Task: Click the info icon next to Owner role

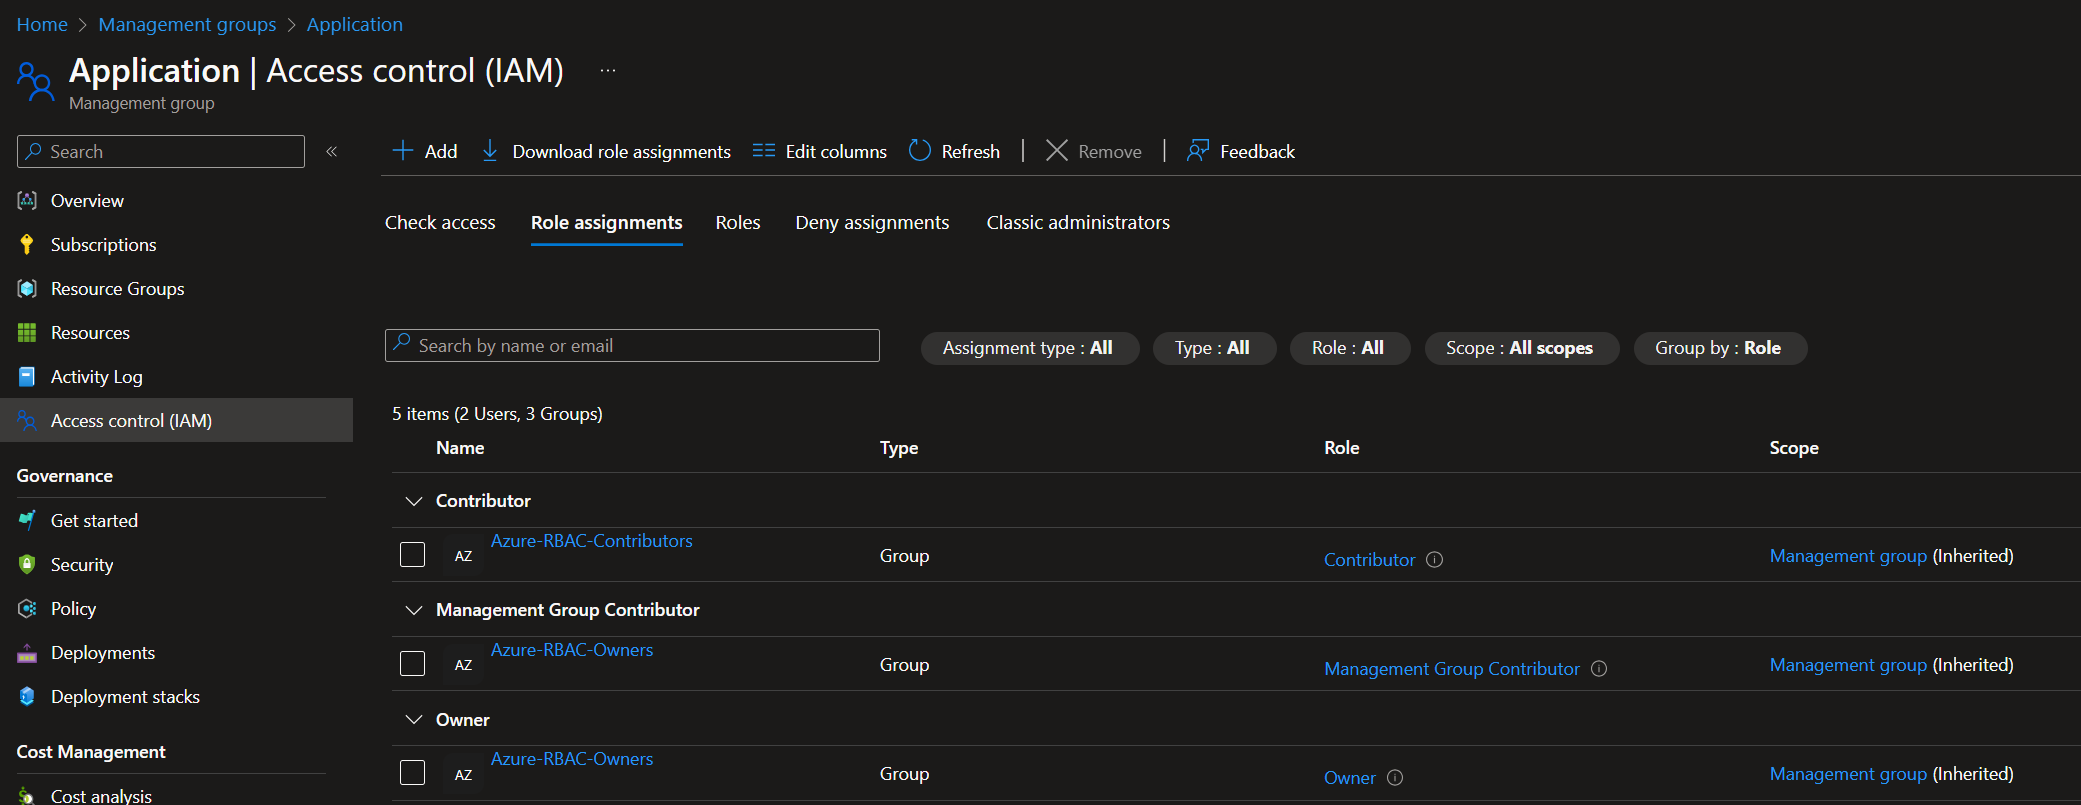Action: point(1395,778)
